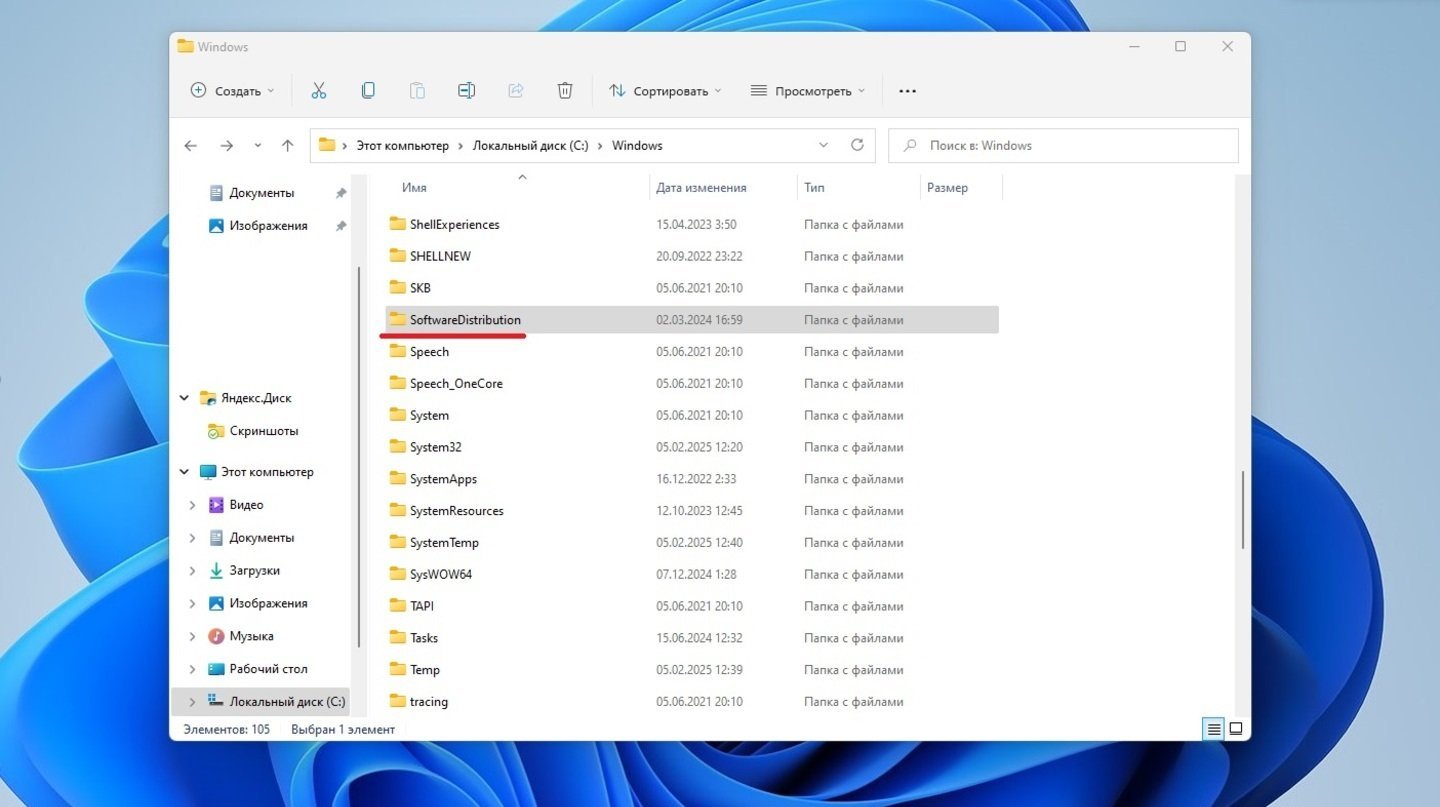Click Windows in the address breadcrumb
The width and height of the screenshot is (1440, 807).
pyautogui.click(x=637, y=146)
